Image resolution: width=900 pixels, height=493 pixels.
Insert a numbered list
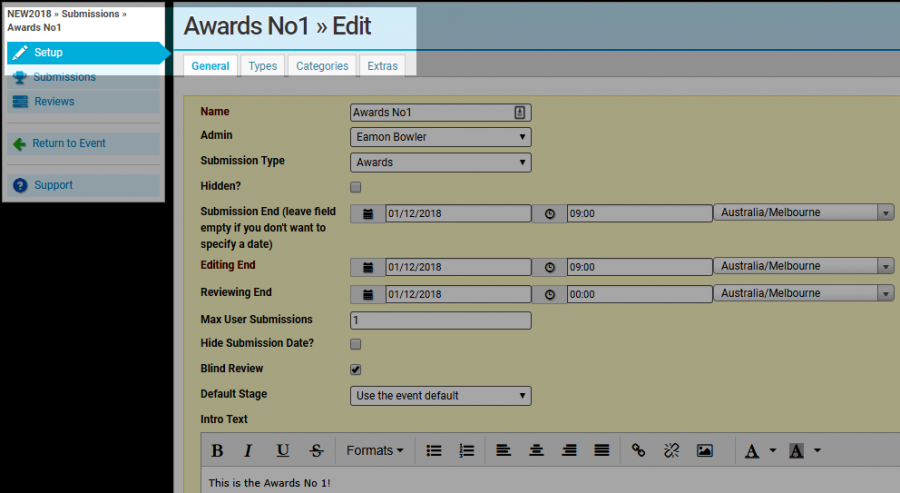467,451
